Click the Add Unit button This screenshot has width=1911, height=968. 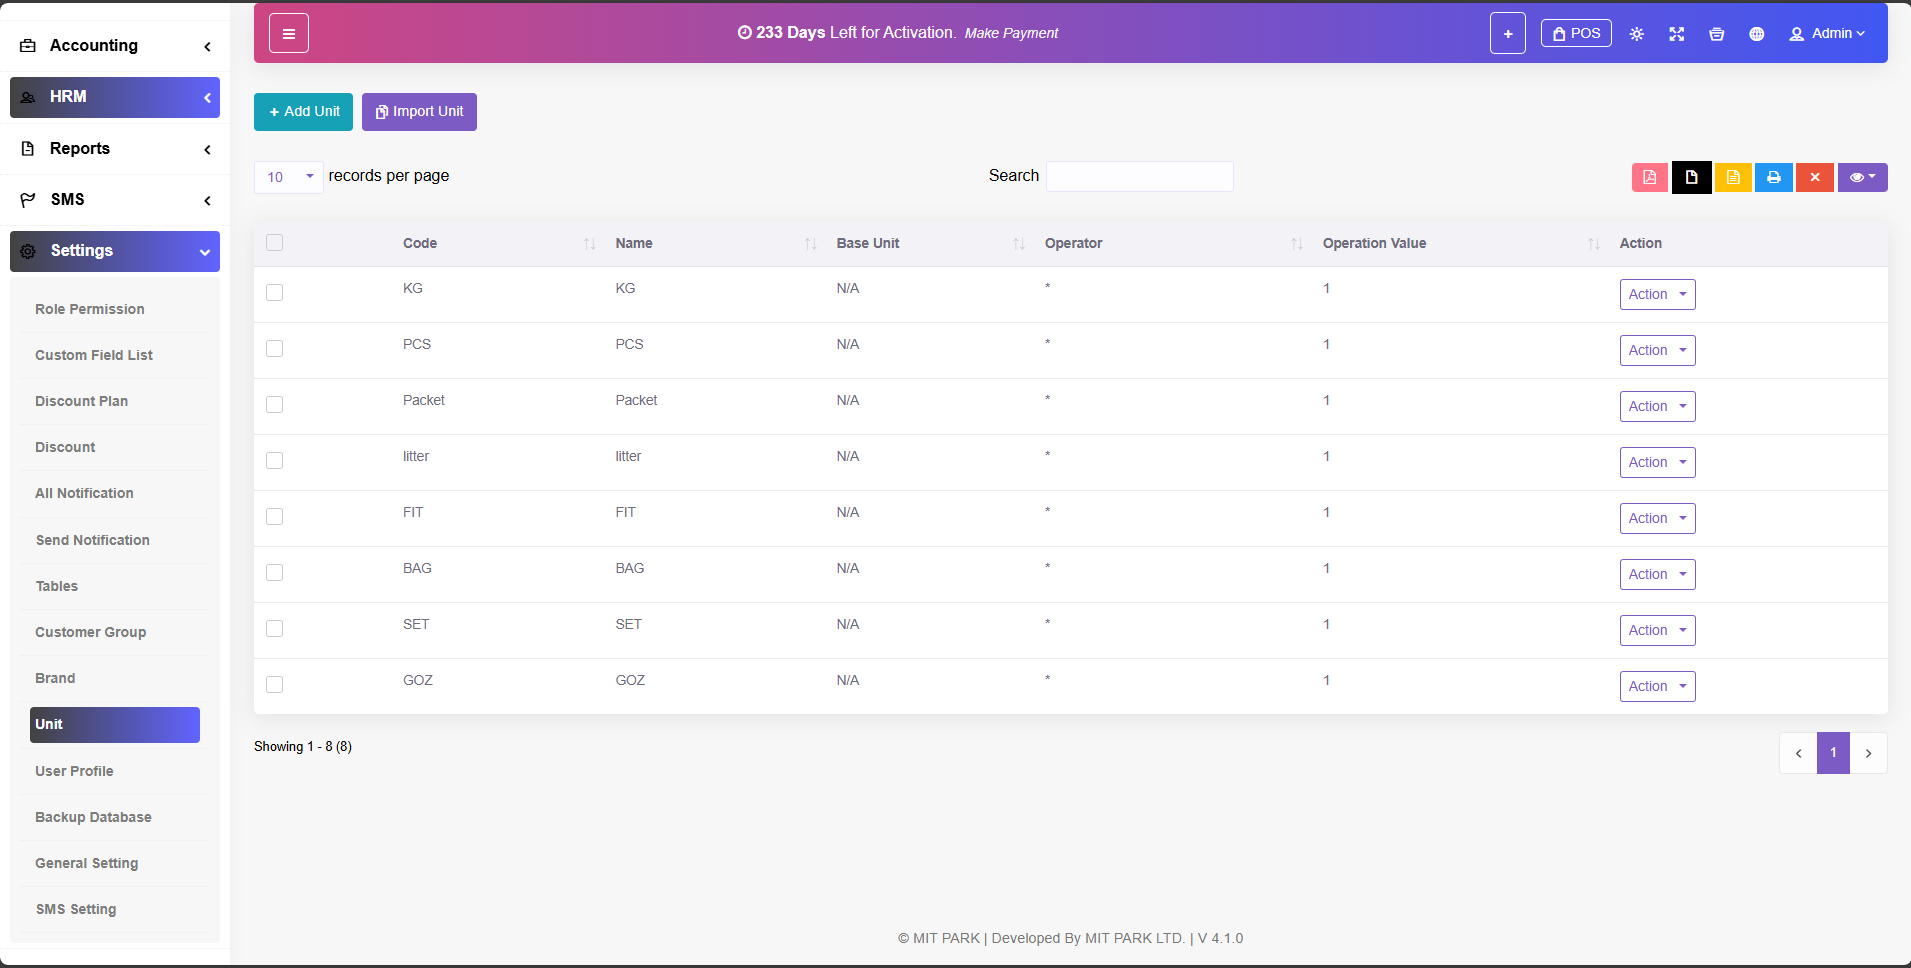pyautogui.click(x=303, y=112)
